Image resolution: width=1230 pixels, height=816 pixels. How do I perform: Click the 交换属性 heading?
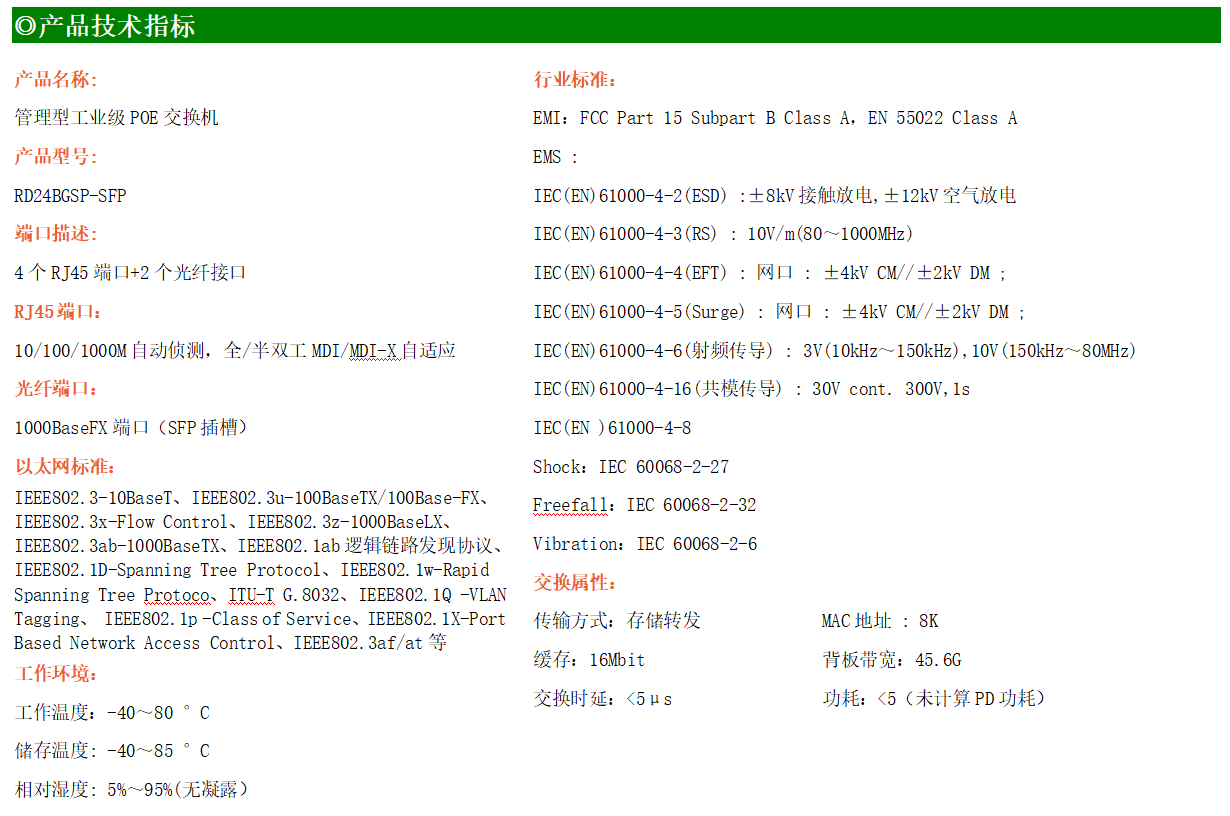pos(575,583)
